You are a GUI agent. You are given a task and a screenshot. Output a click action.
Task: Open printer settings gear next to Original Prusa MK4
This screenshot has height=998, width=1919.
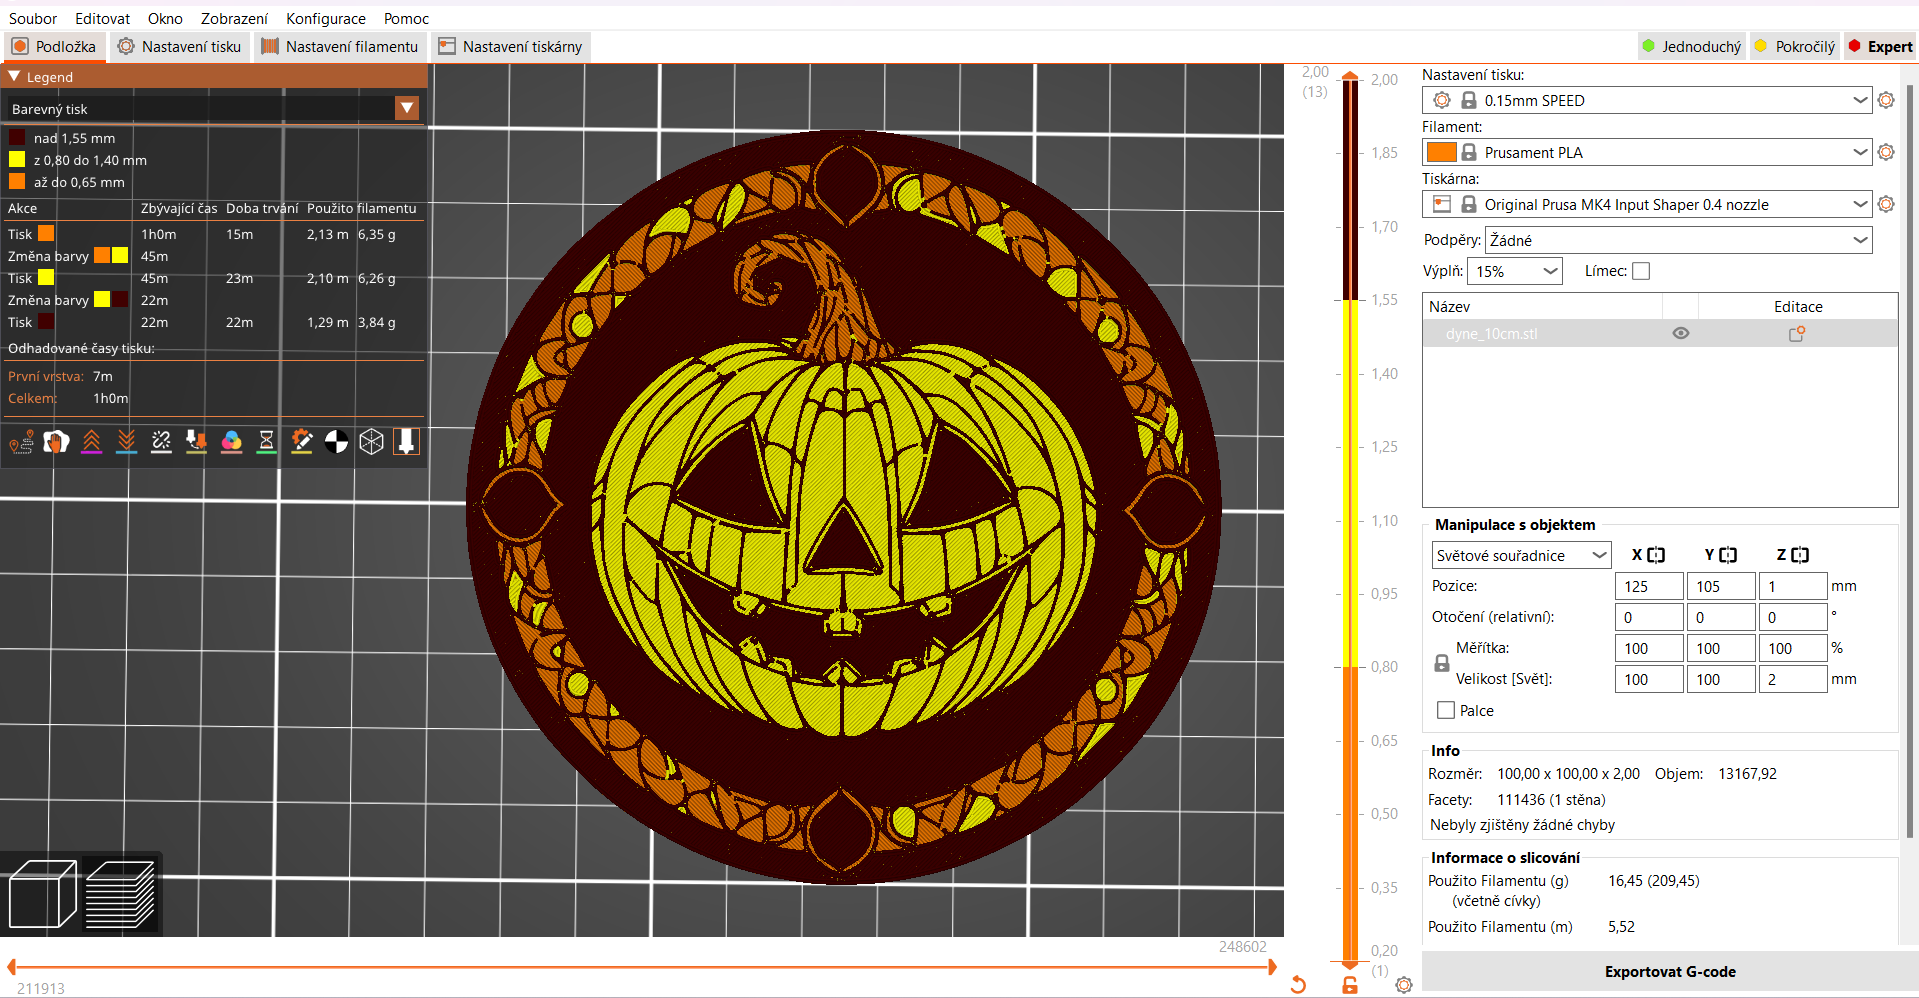click(1886, 204)
